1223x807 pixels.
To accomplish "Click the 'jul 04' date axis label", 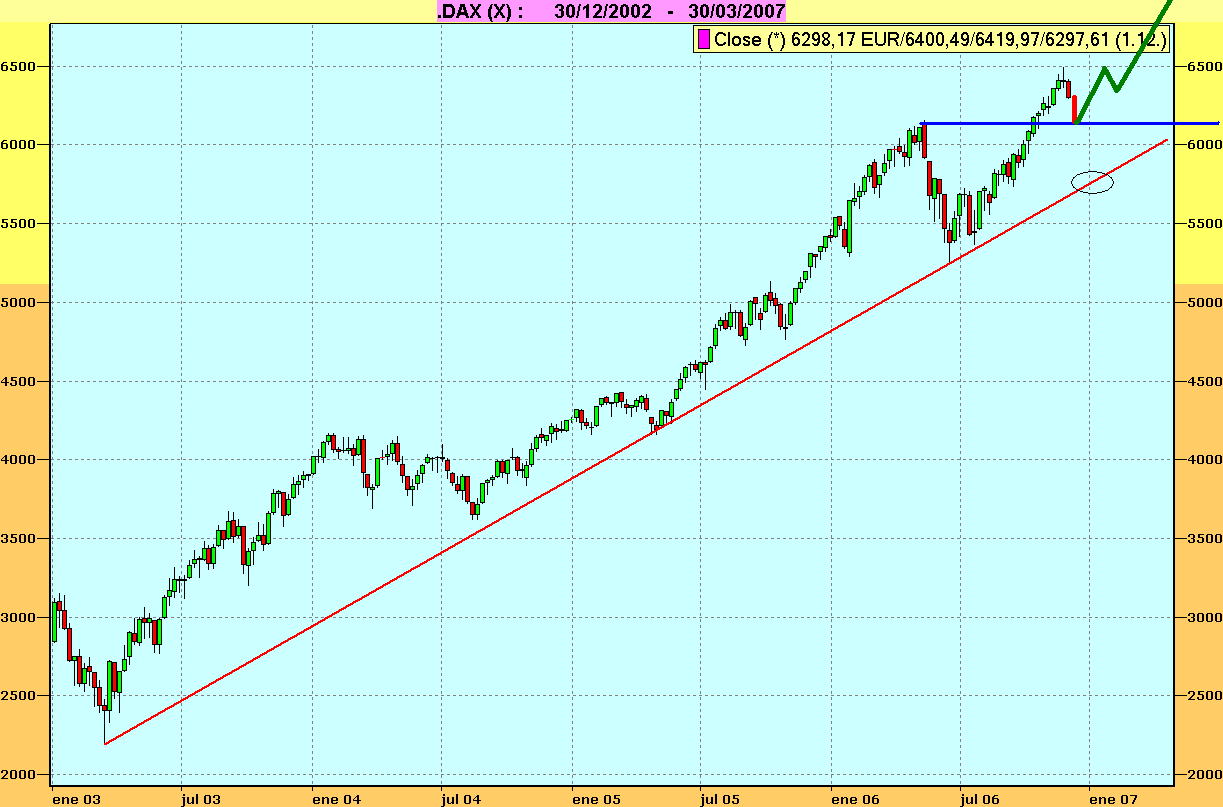I will point(461,798).
